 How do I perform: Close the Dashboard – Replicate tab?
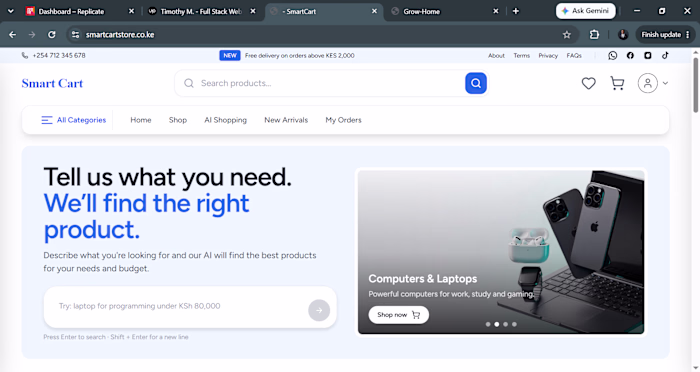[x=131, y=11]
